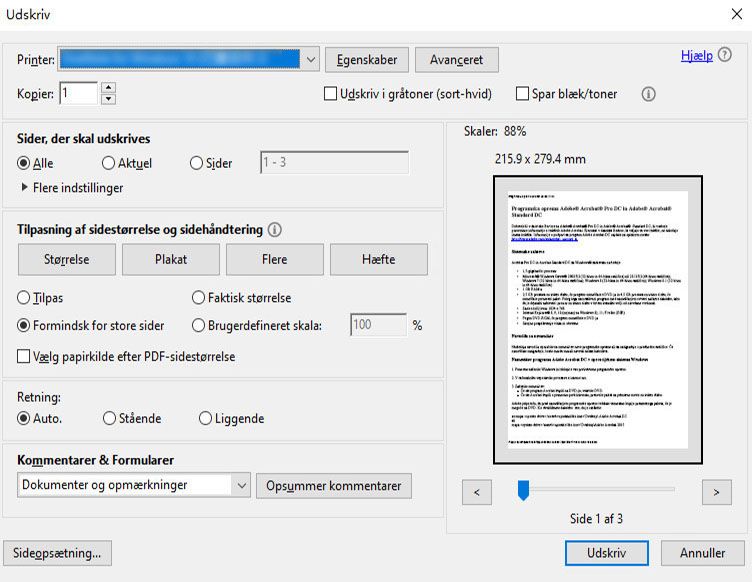This screenshot has width=752, height=582.
Task: Click Opsummer kommentarer button
Action: 334,486
